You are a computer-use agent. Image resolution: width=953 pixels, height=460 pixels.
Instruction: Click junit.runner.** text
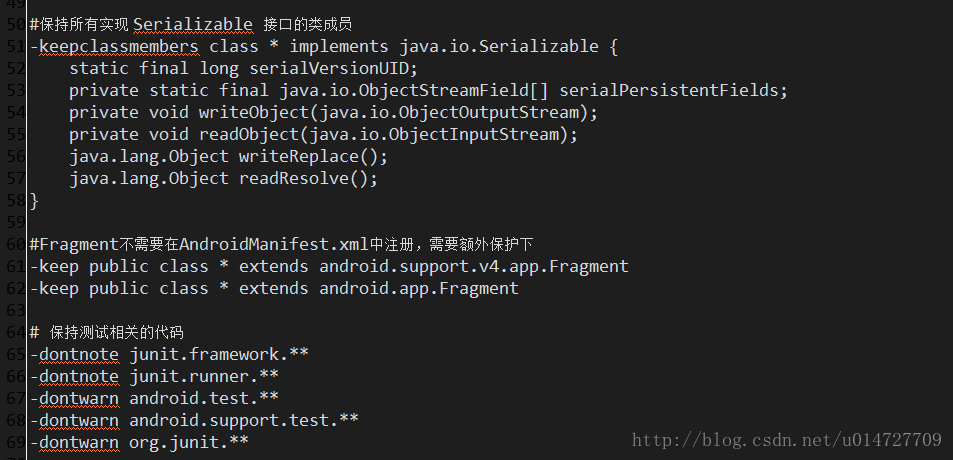coord(204,376)
